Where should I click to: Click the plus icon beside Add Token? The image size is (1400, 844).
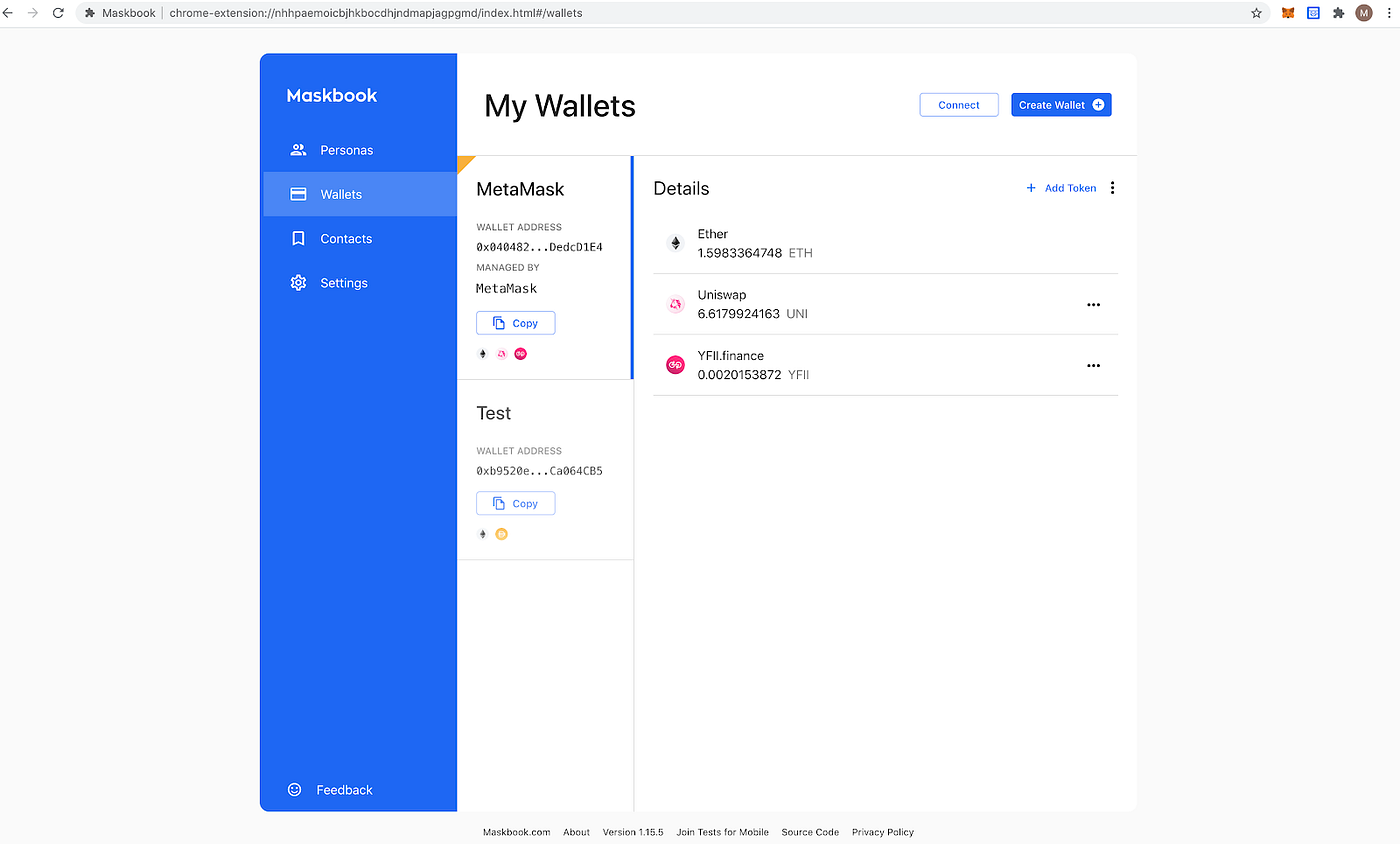[x=1031, y=188]
